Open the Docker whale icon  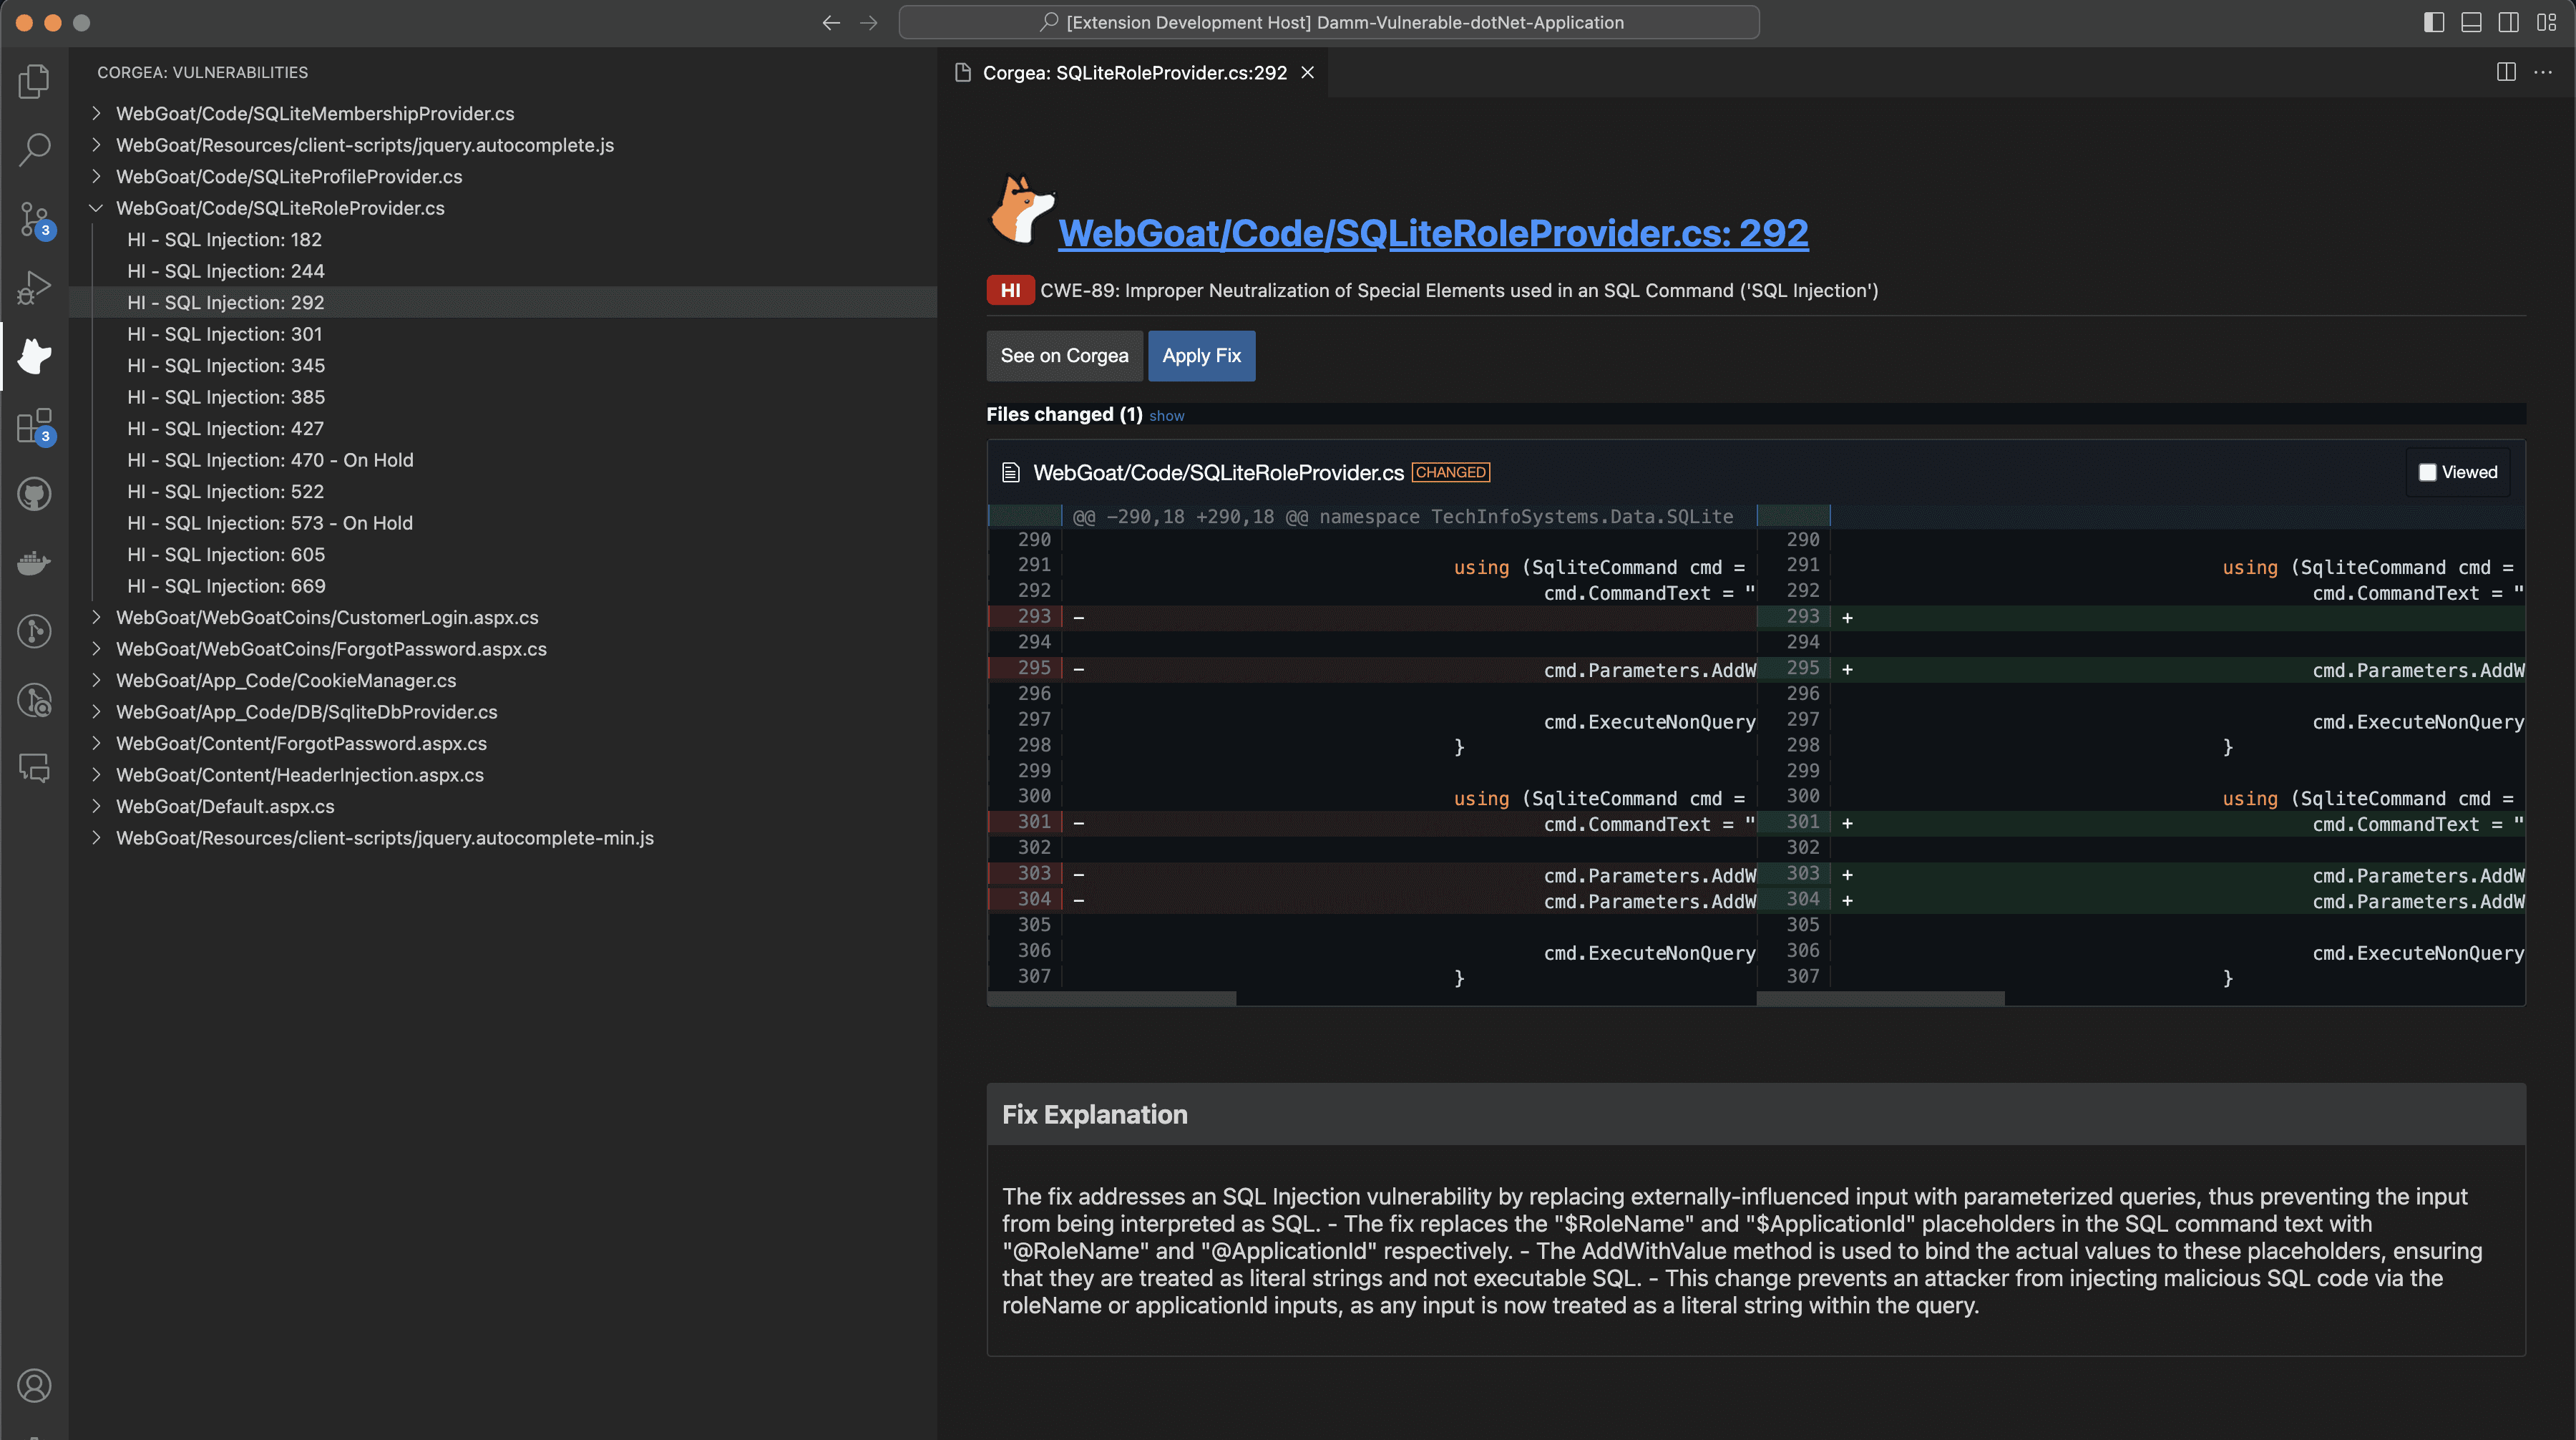34,563
